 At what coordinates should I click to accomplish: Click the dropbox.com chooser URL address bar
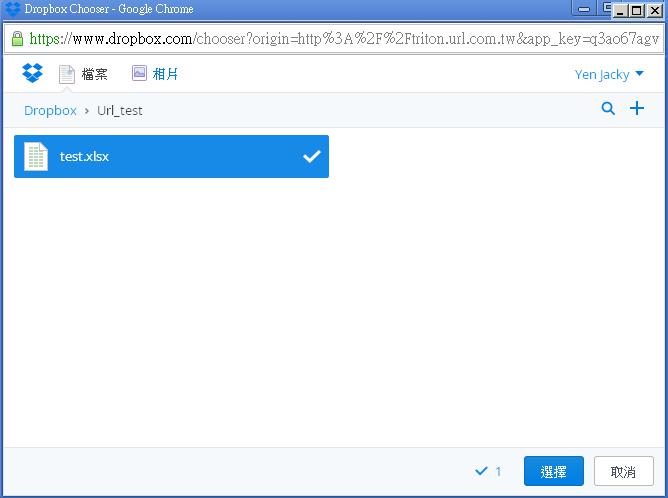(x=334, y=39)
